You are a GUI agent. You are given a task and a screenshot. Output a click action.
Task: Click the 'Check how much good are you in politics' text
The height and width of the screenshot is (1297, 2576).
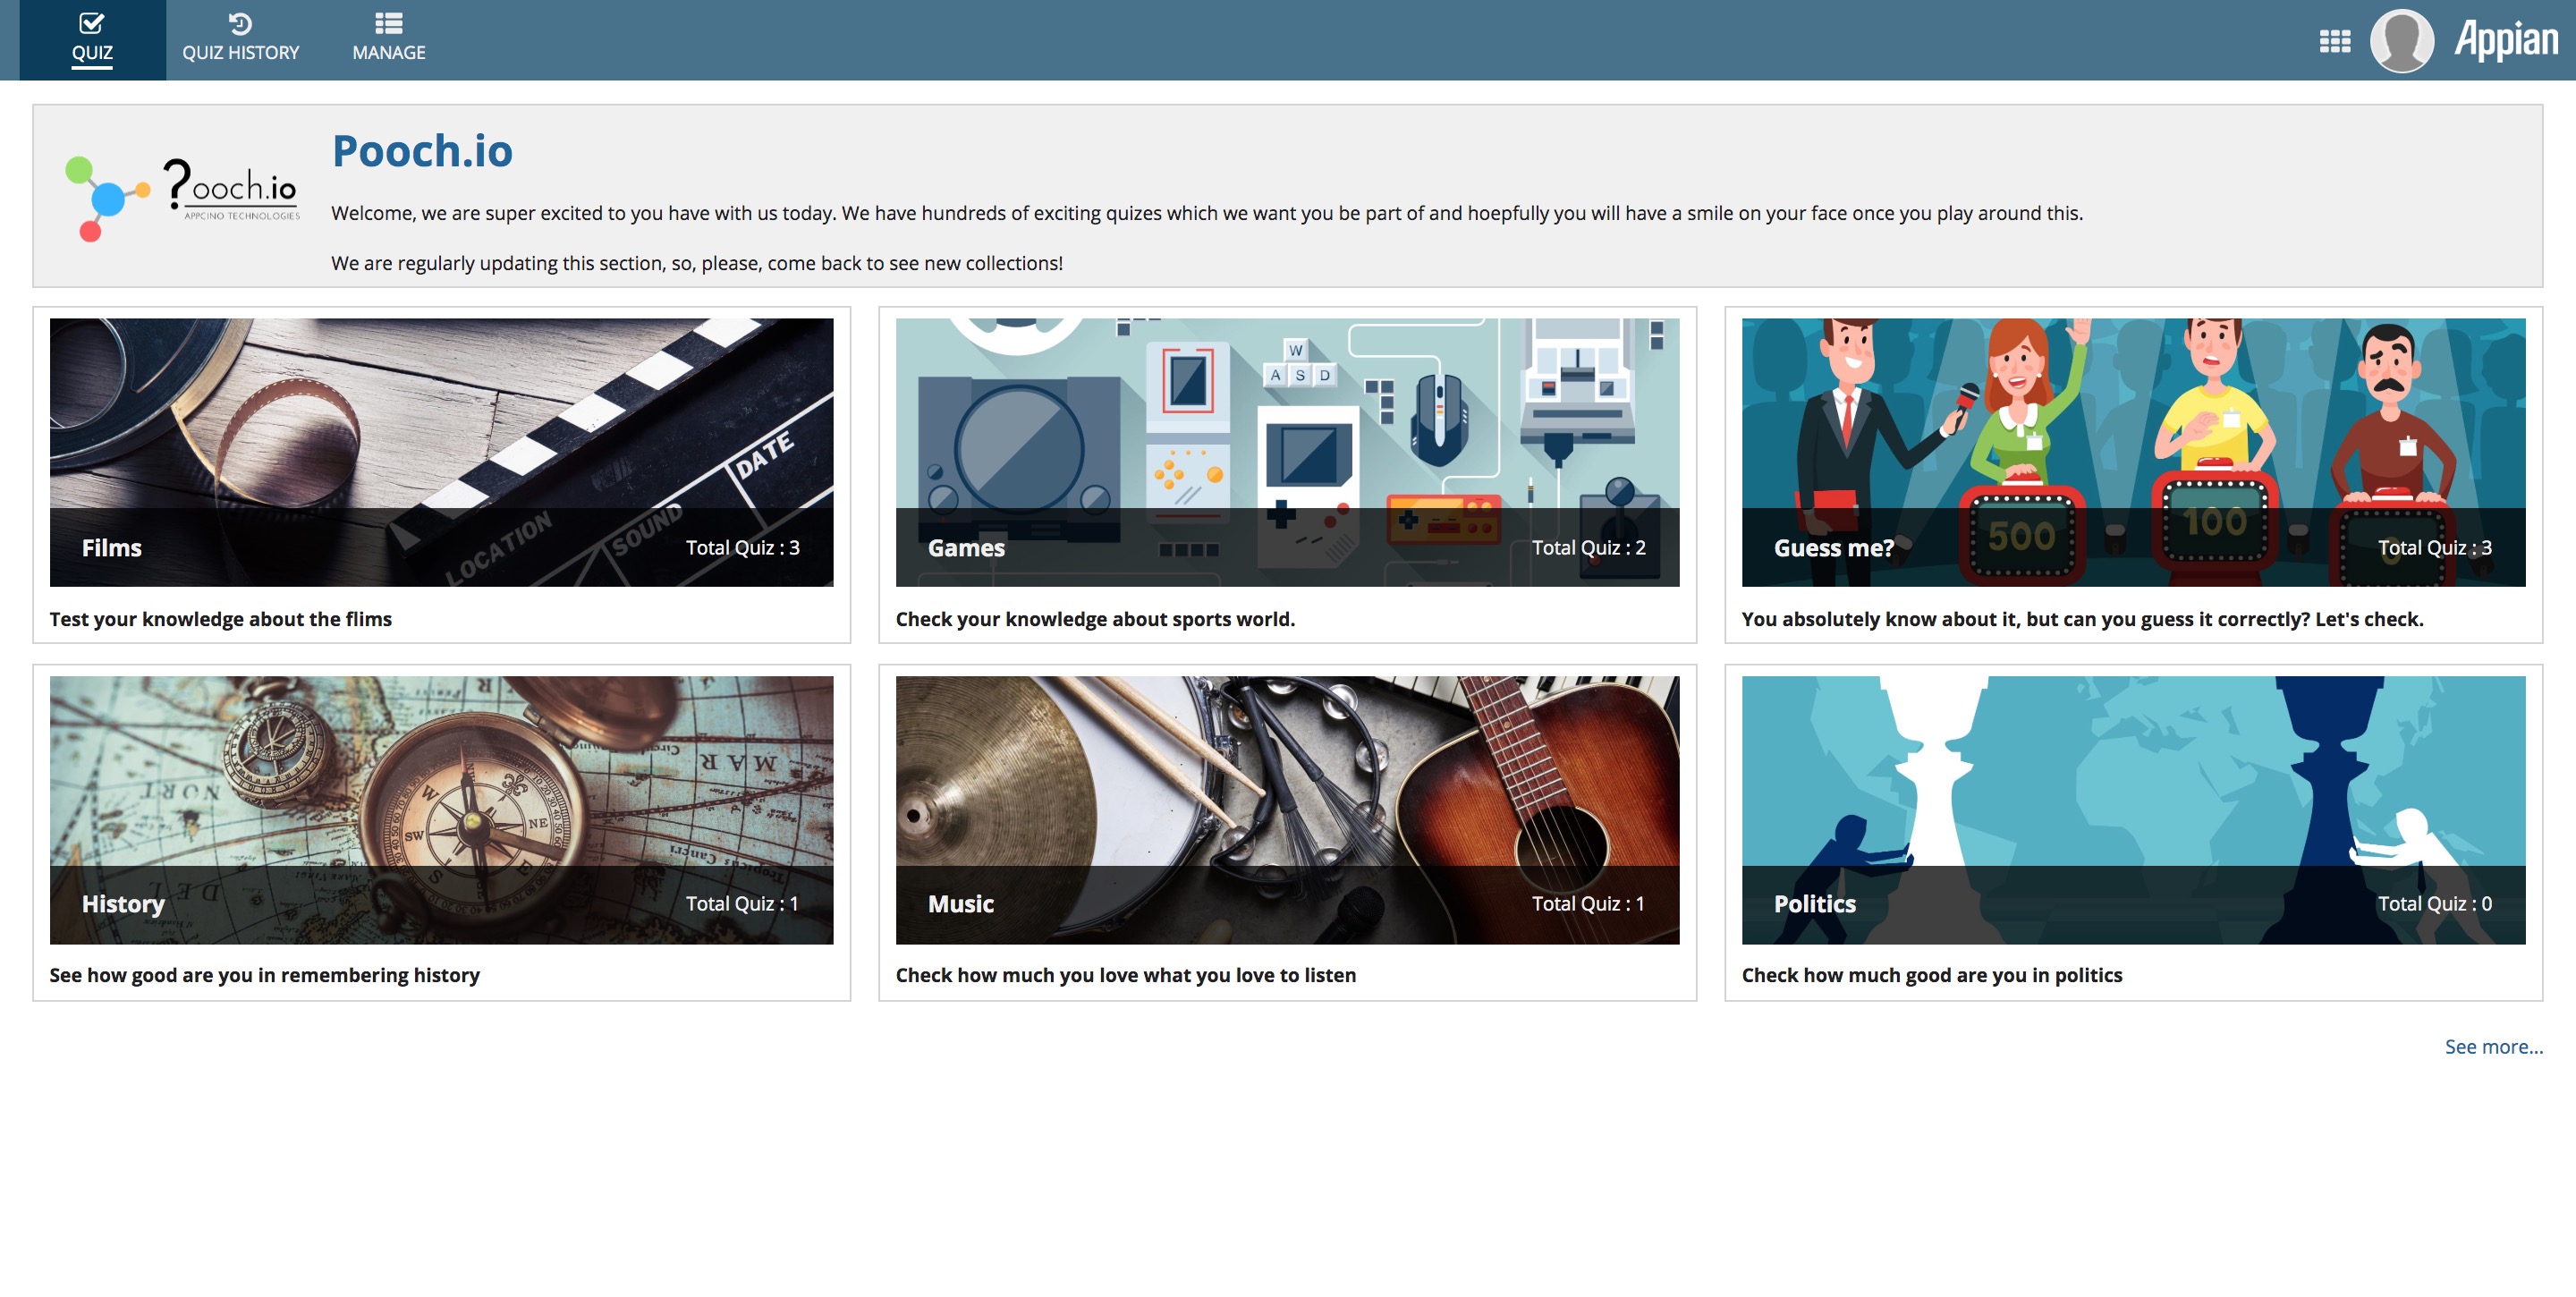(1931, 975)
